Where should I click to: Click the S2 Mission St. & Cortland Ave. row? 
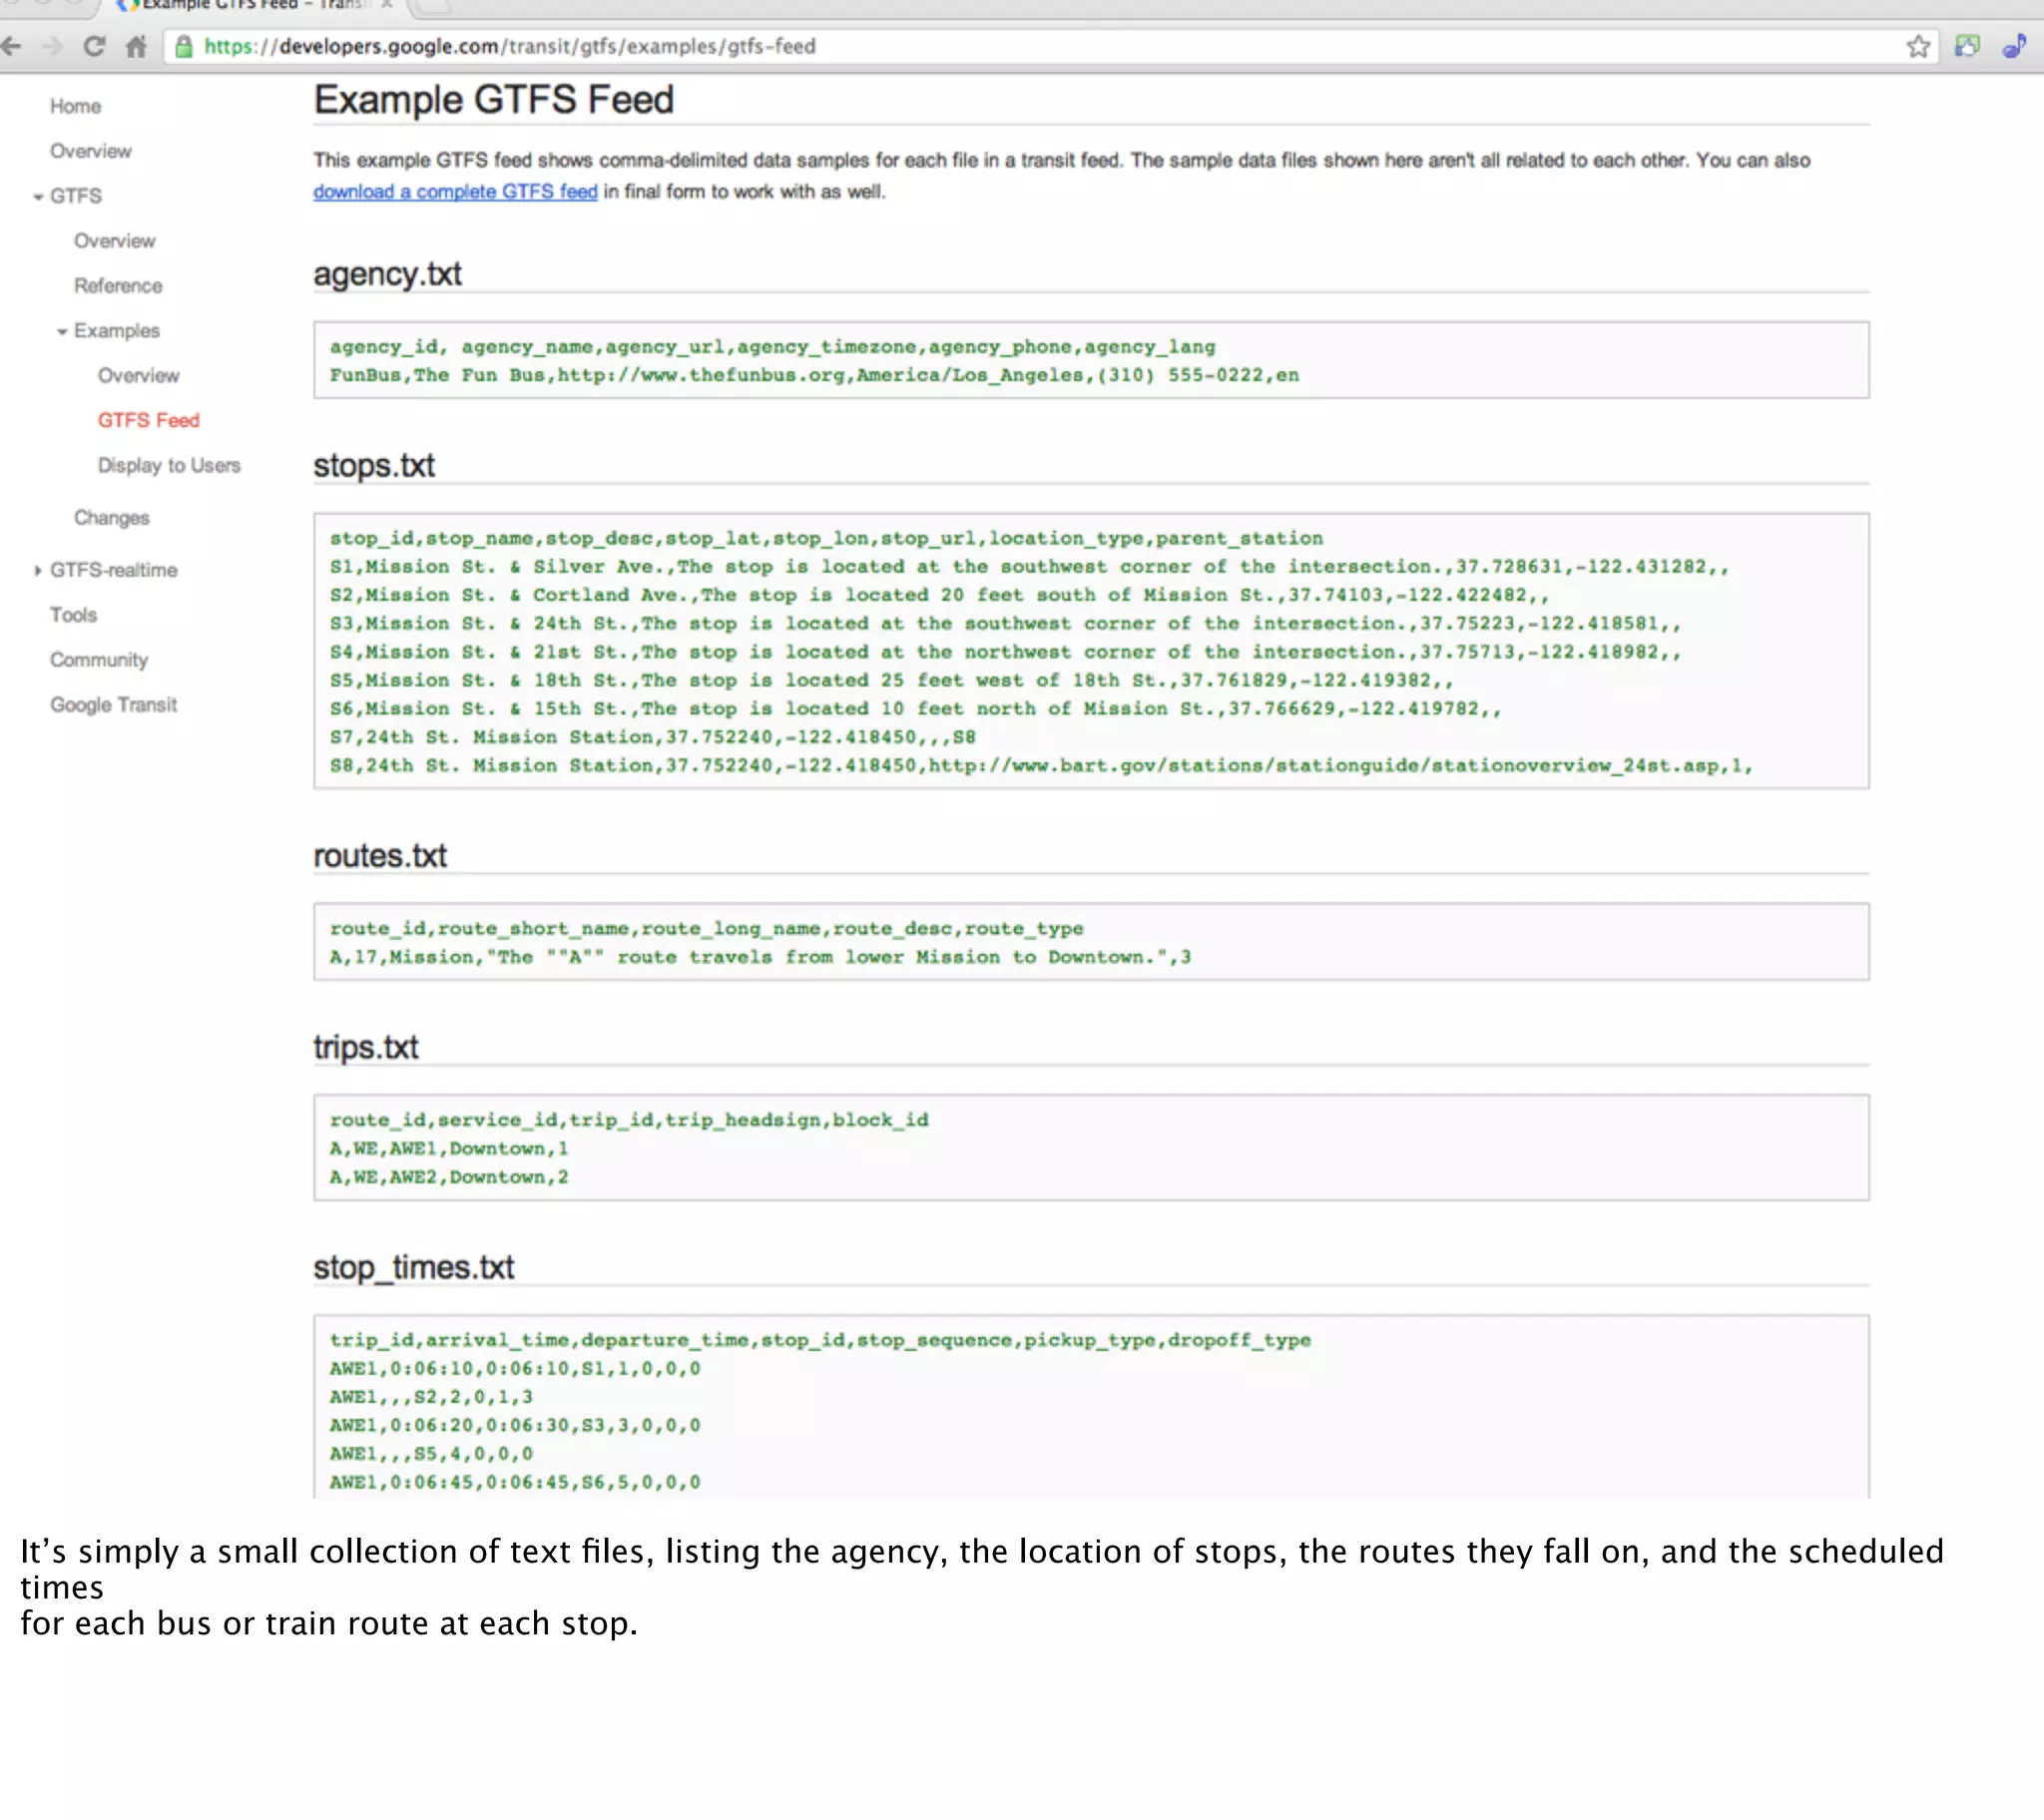click(939, 595)
